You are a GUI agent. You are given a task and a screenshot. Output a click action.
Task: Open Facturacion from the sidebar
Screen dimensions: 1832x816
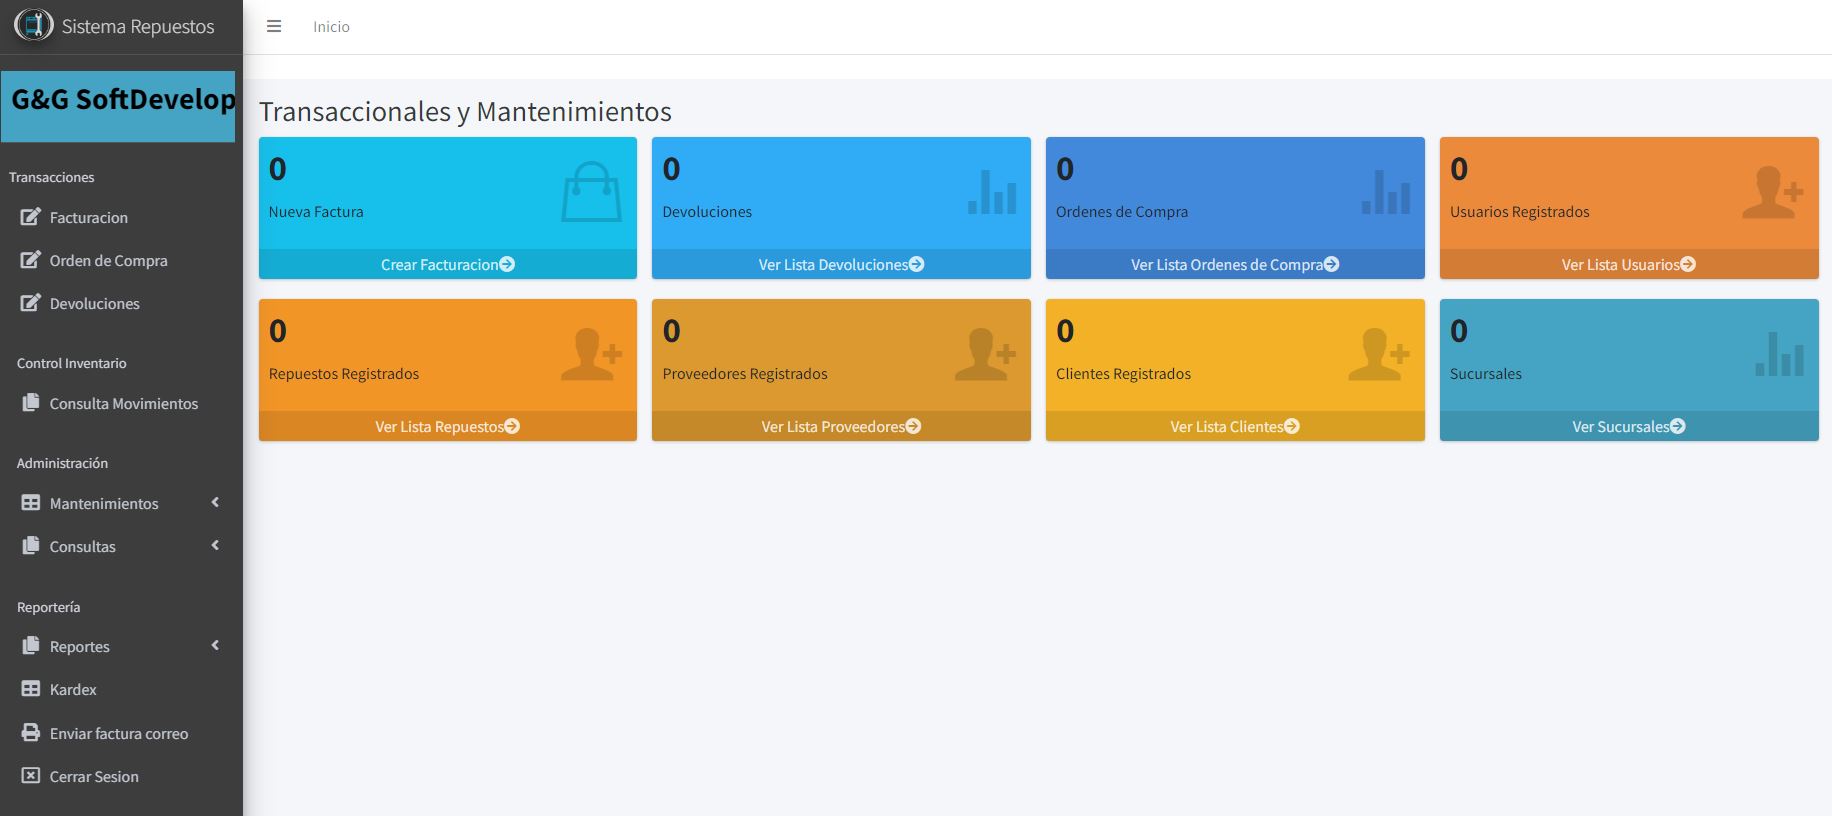[88, 217]
